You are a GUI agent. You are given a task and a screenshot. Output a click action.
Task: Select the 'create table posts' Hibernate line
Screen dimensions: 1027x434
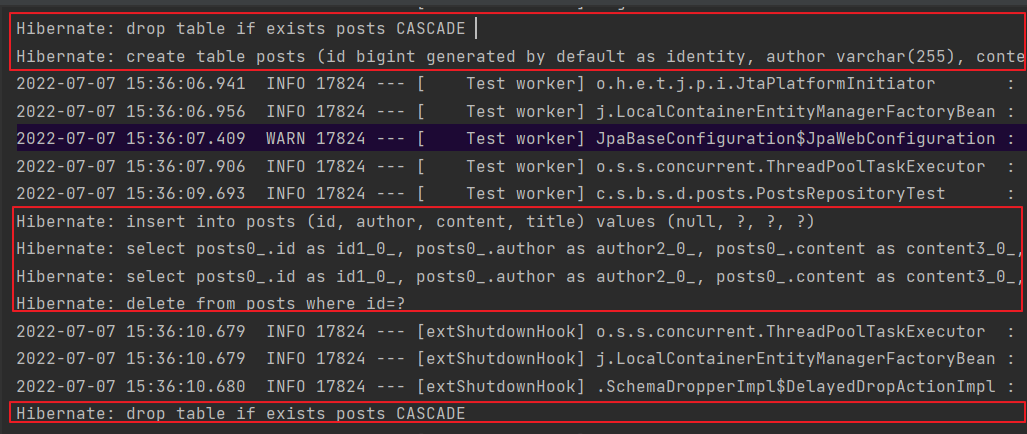[521, 57]
